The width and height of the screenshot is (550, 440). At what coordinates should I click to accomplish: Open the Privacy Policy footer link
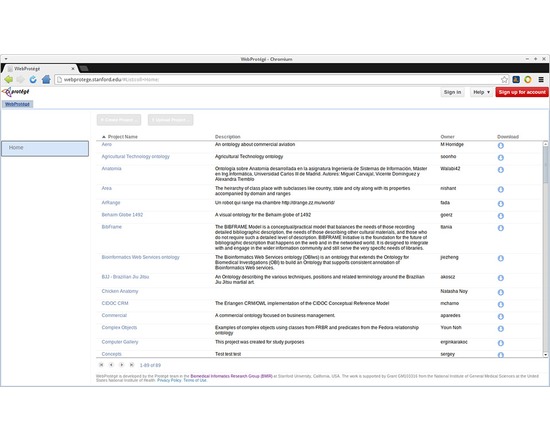pos(169,380)
